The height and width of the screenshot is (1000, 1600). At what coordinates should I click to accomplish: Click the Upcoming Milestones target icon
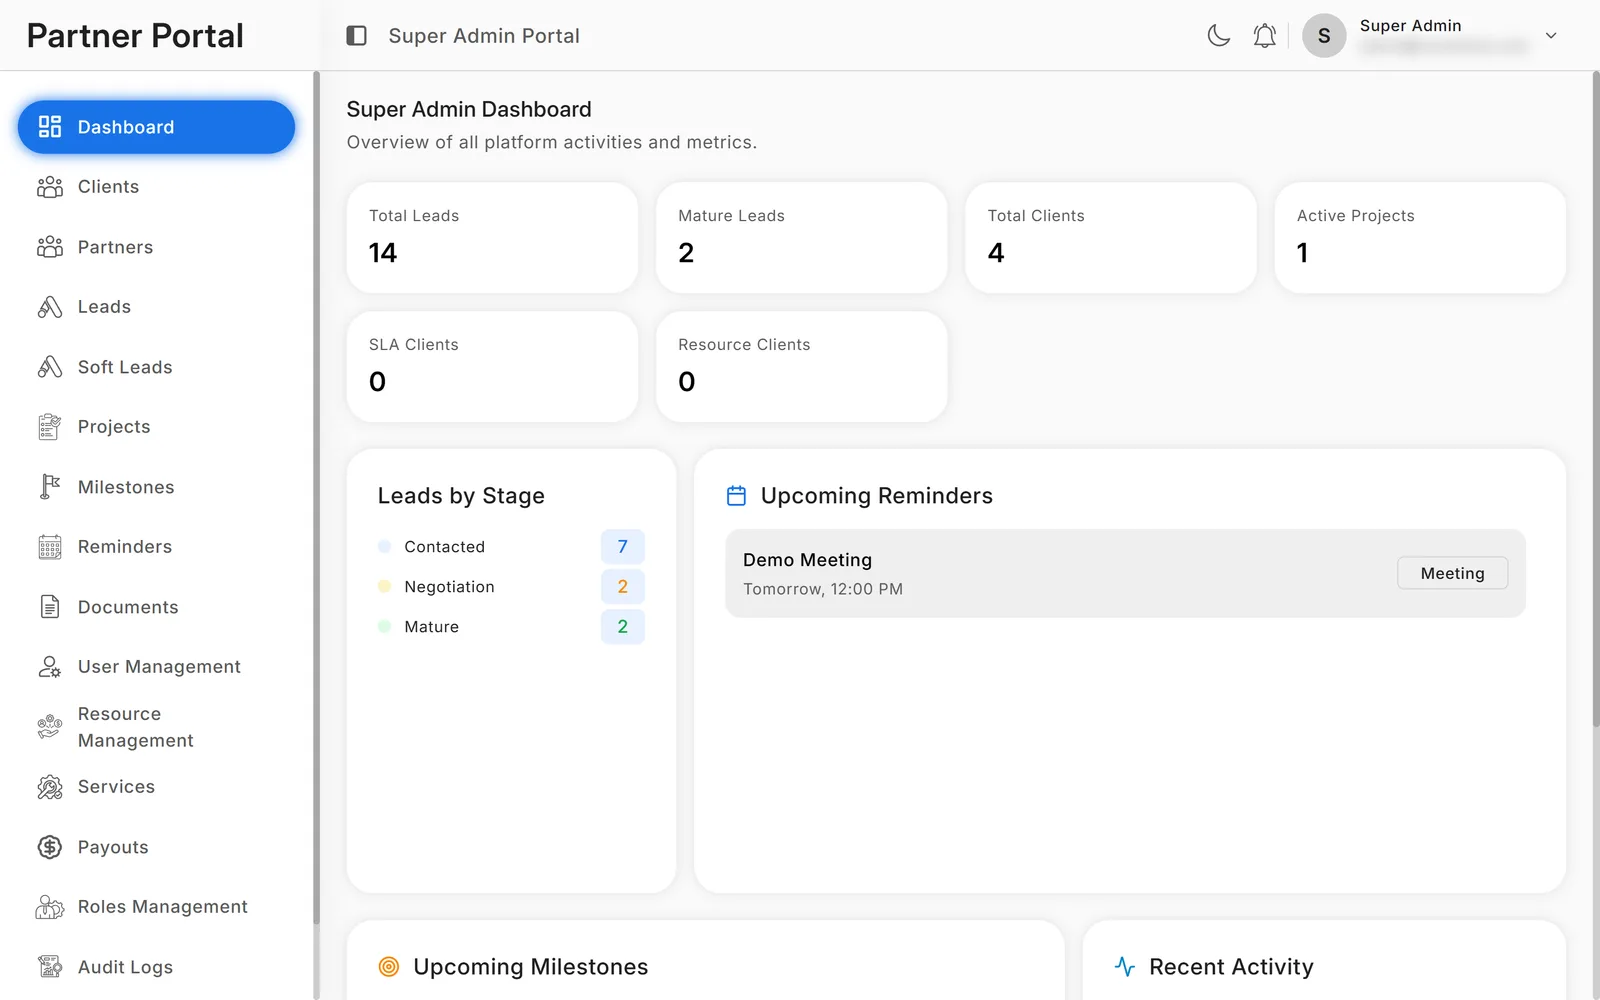coord(389,967)
